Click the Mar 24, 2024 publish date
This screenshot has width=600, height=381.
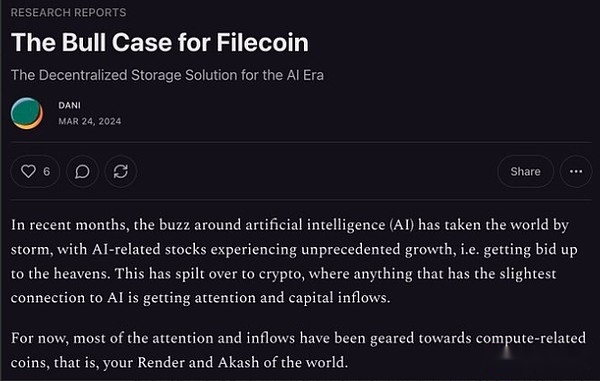pyautogui.click(x=90, y=121)
